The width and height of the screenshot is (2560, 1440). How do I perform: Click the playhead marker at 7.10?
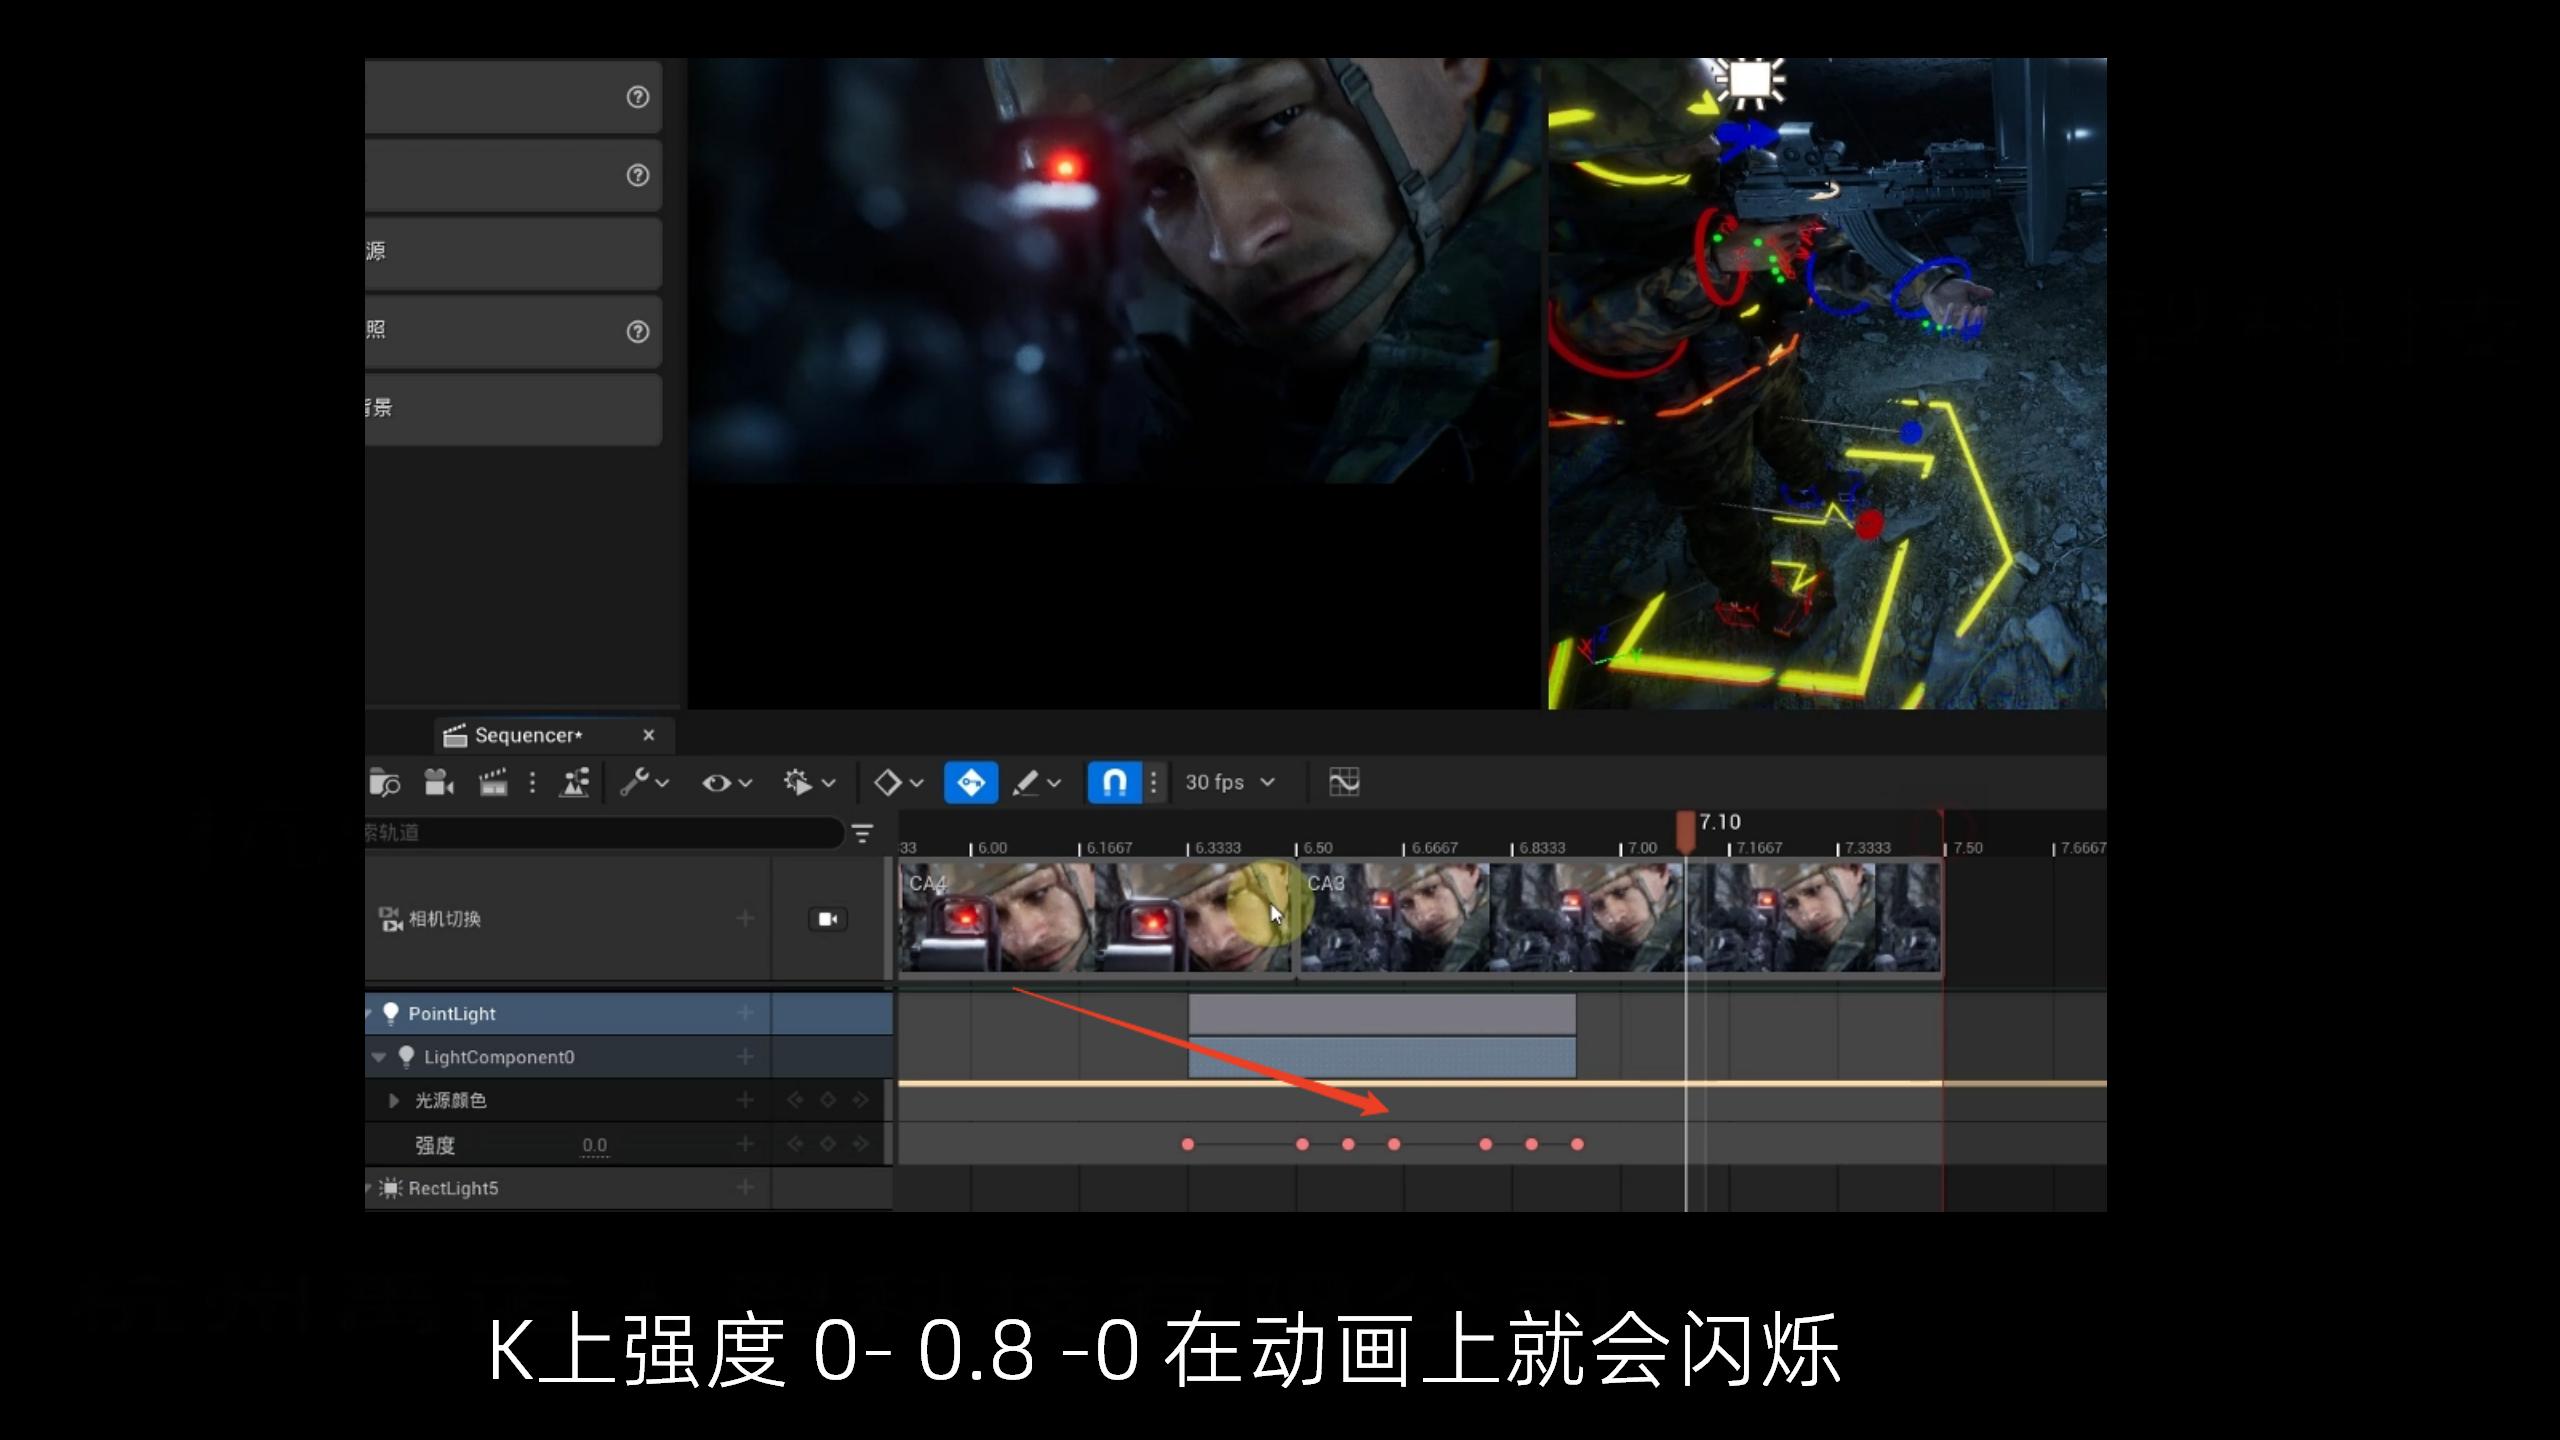pyautogui.click(x=1686, y=830)
